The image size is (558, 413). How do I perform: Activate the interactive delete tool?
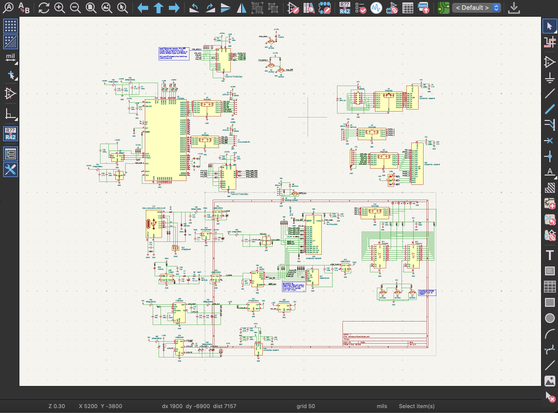549,396
